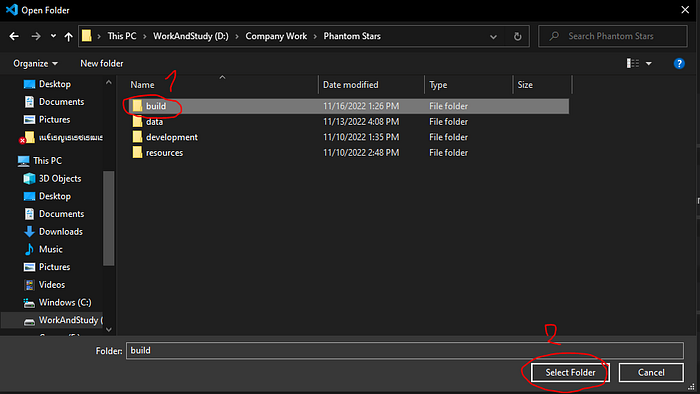Refresh the Phantom Stars folder
Viewport: 700px width, 394px height.
517,37
